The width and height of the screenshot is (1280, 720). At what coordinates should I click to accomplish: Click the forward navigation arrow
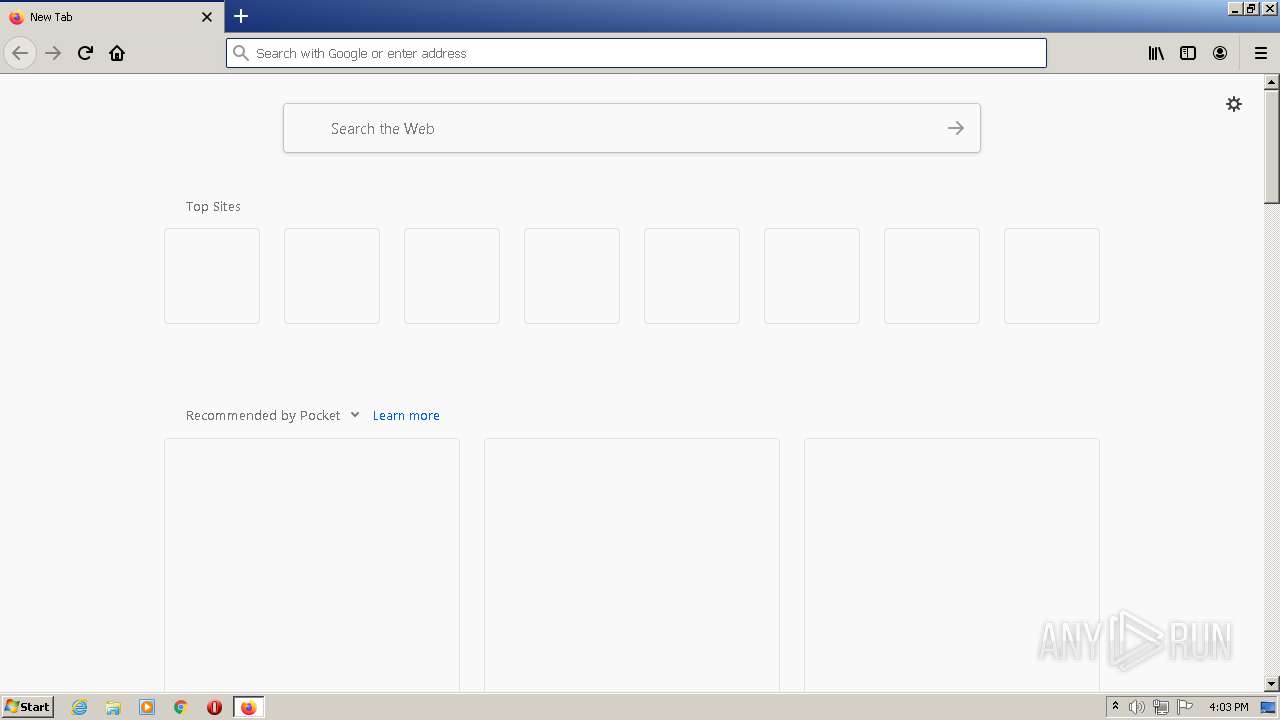[x=53, y=53]
